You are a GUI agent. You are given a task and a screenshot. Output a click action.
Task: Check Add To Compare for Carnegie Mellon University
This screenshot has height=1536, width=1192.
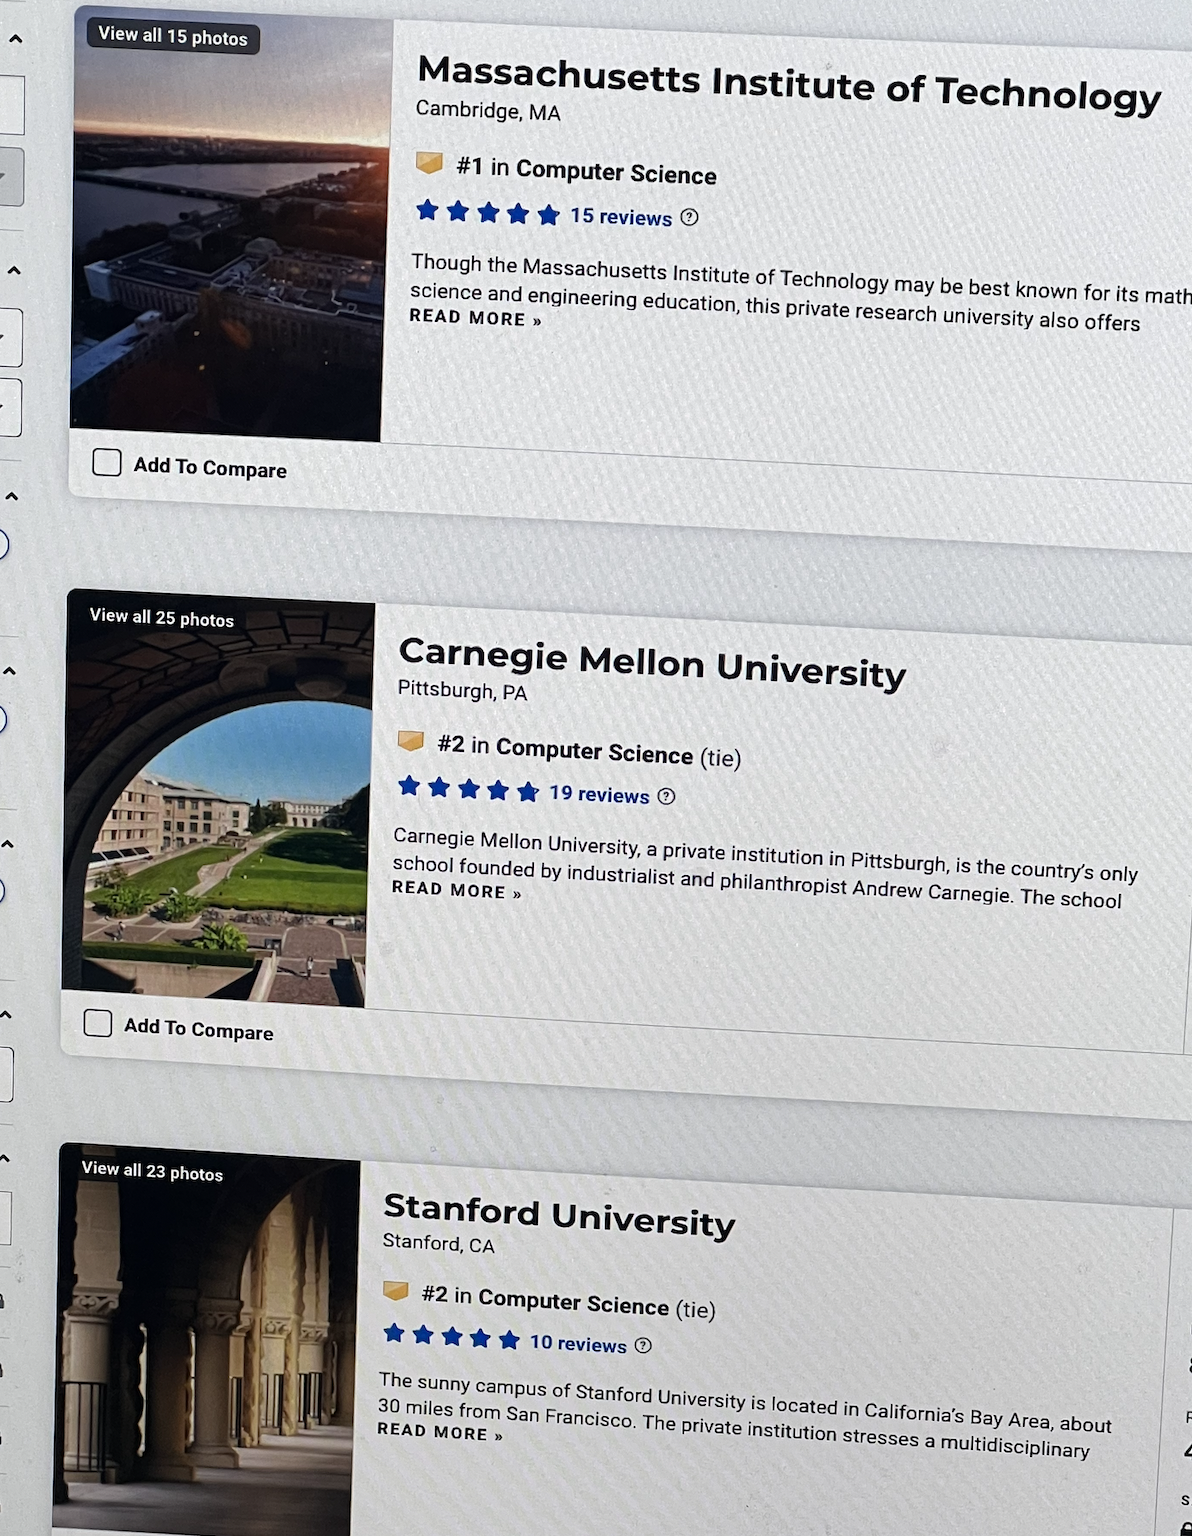(98, 1023)
